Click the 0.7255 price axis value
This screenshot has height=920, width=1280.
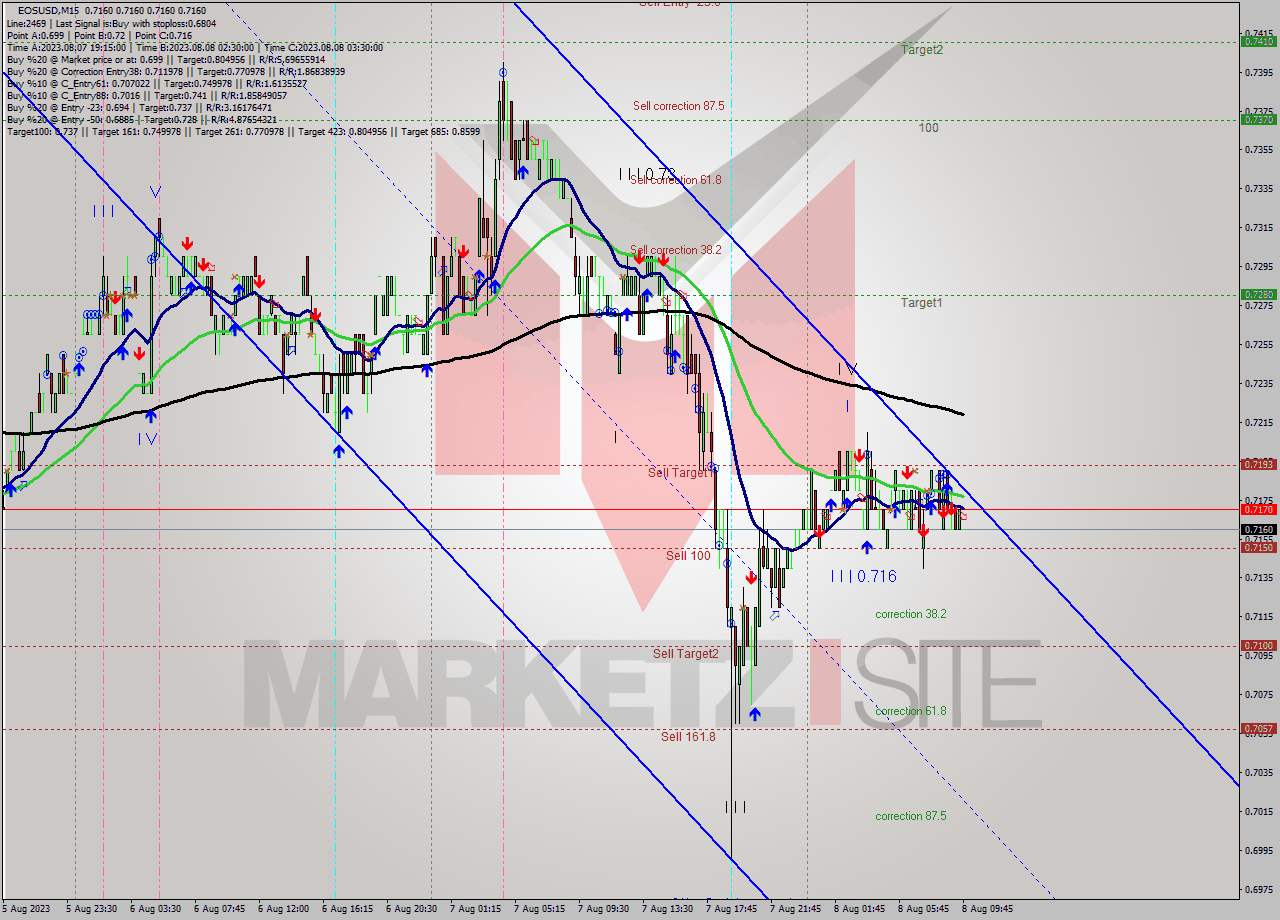click(x=1258, y=344)
